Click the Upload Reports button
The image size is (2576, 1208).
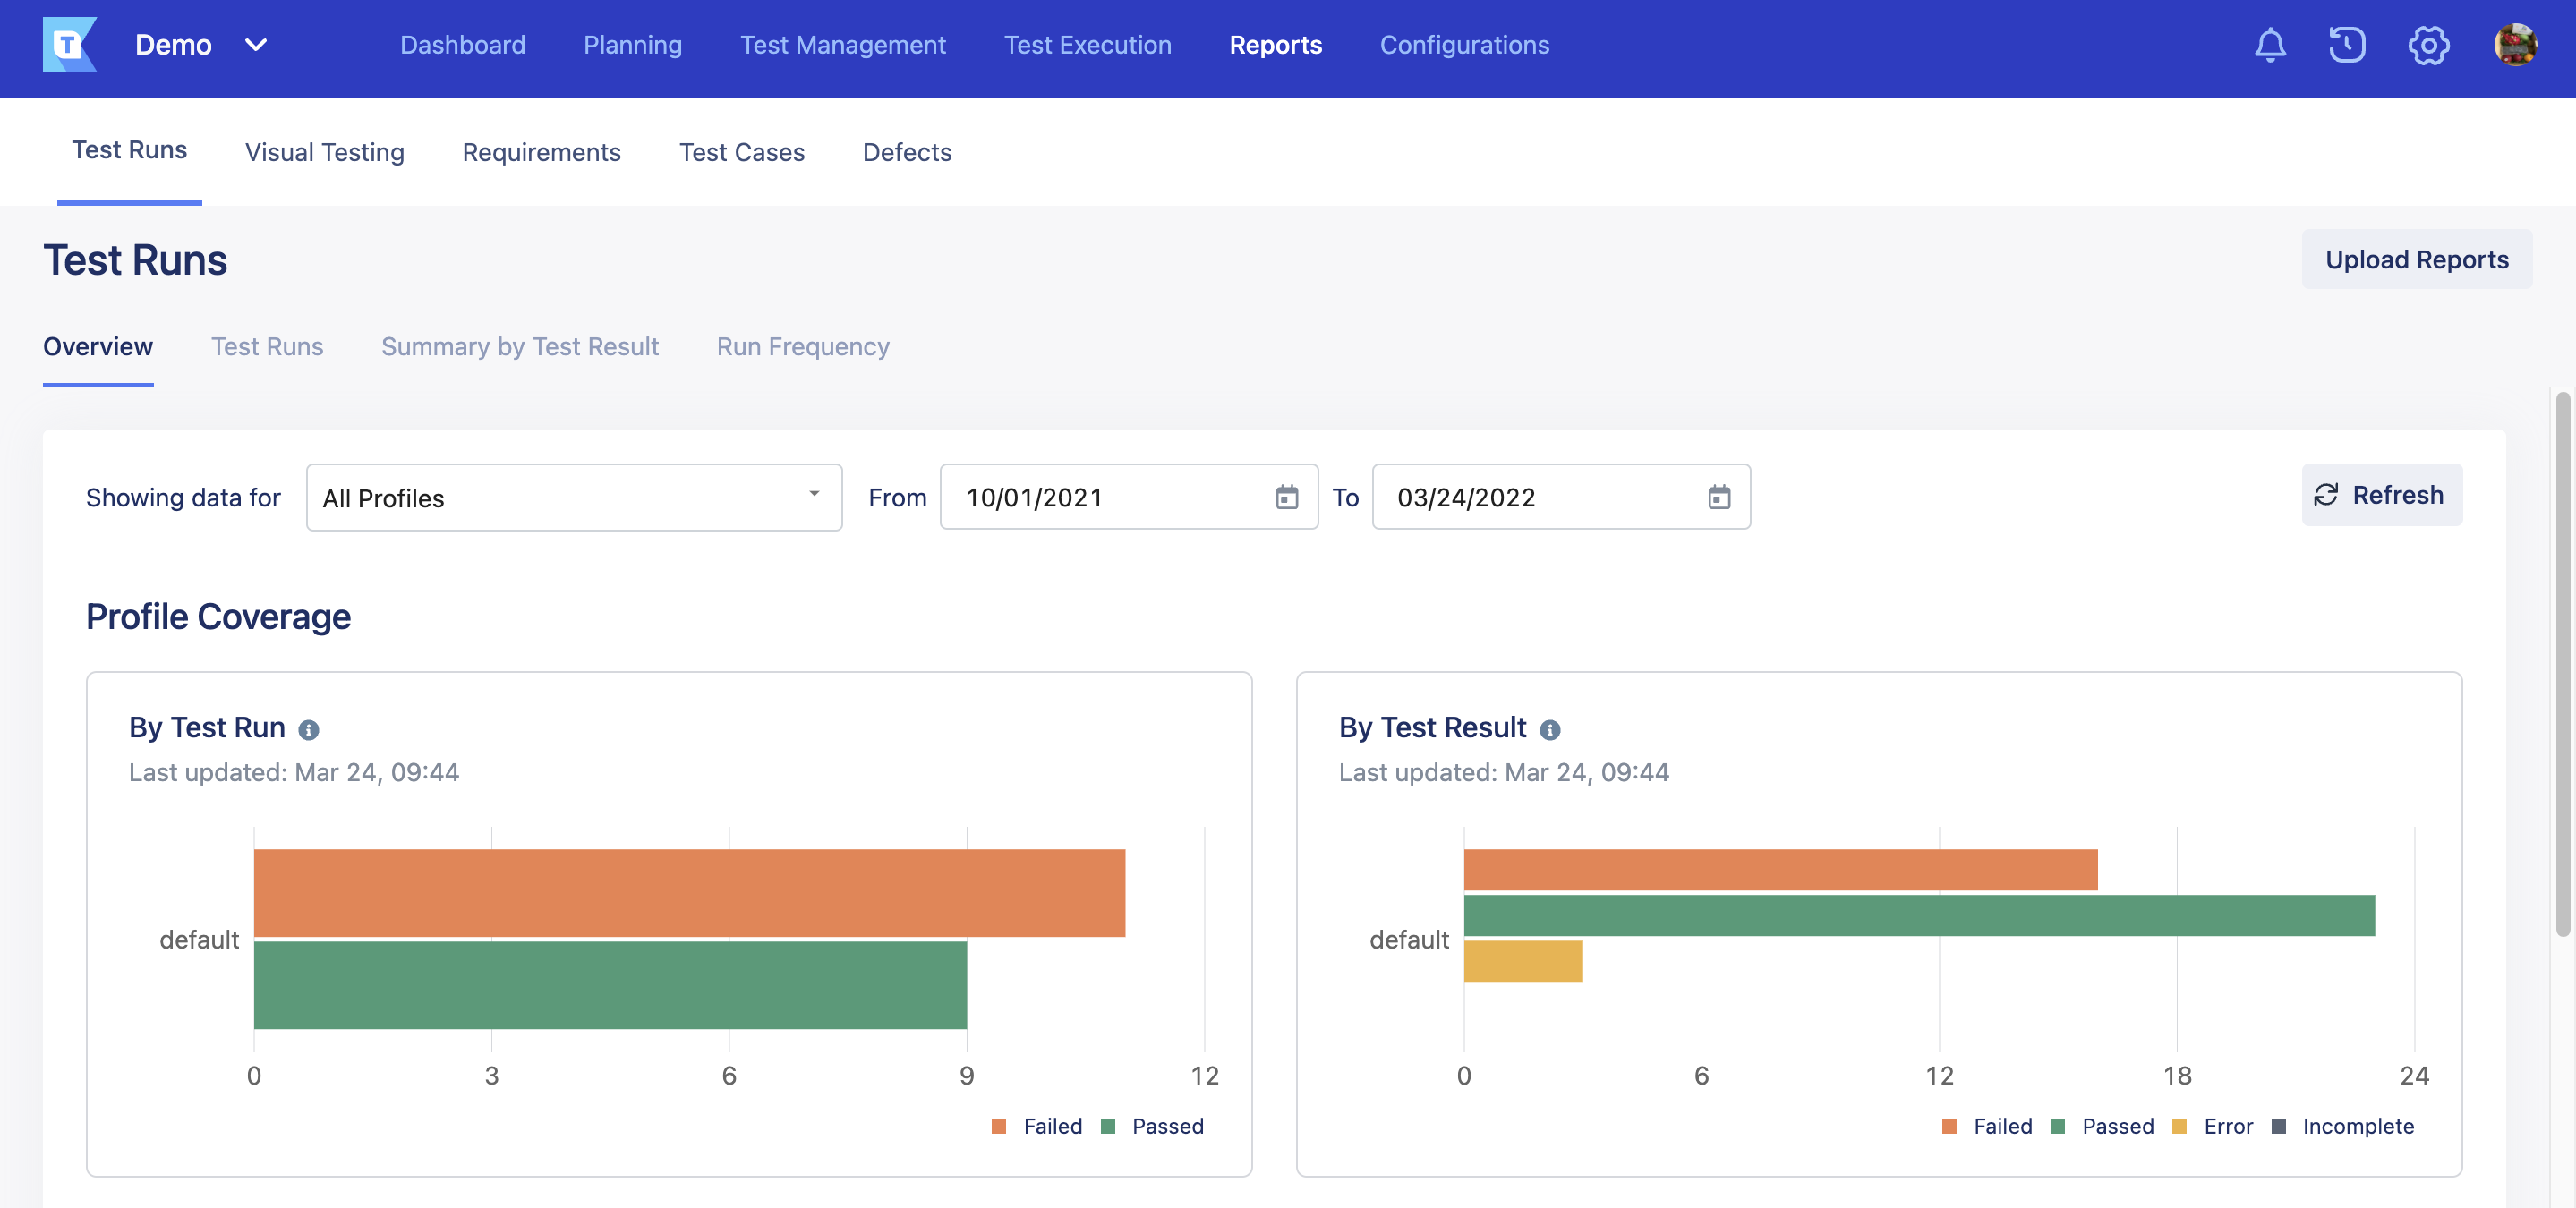point(2417,259)
